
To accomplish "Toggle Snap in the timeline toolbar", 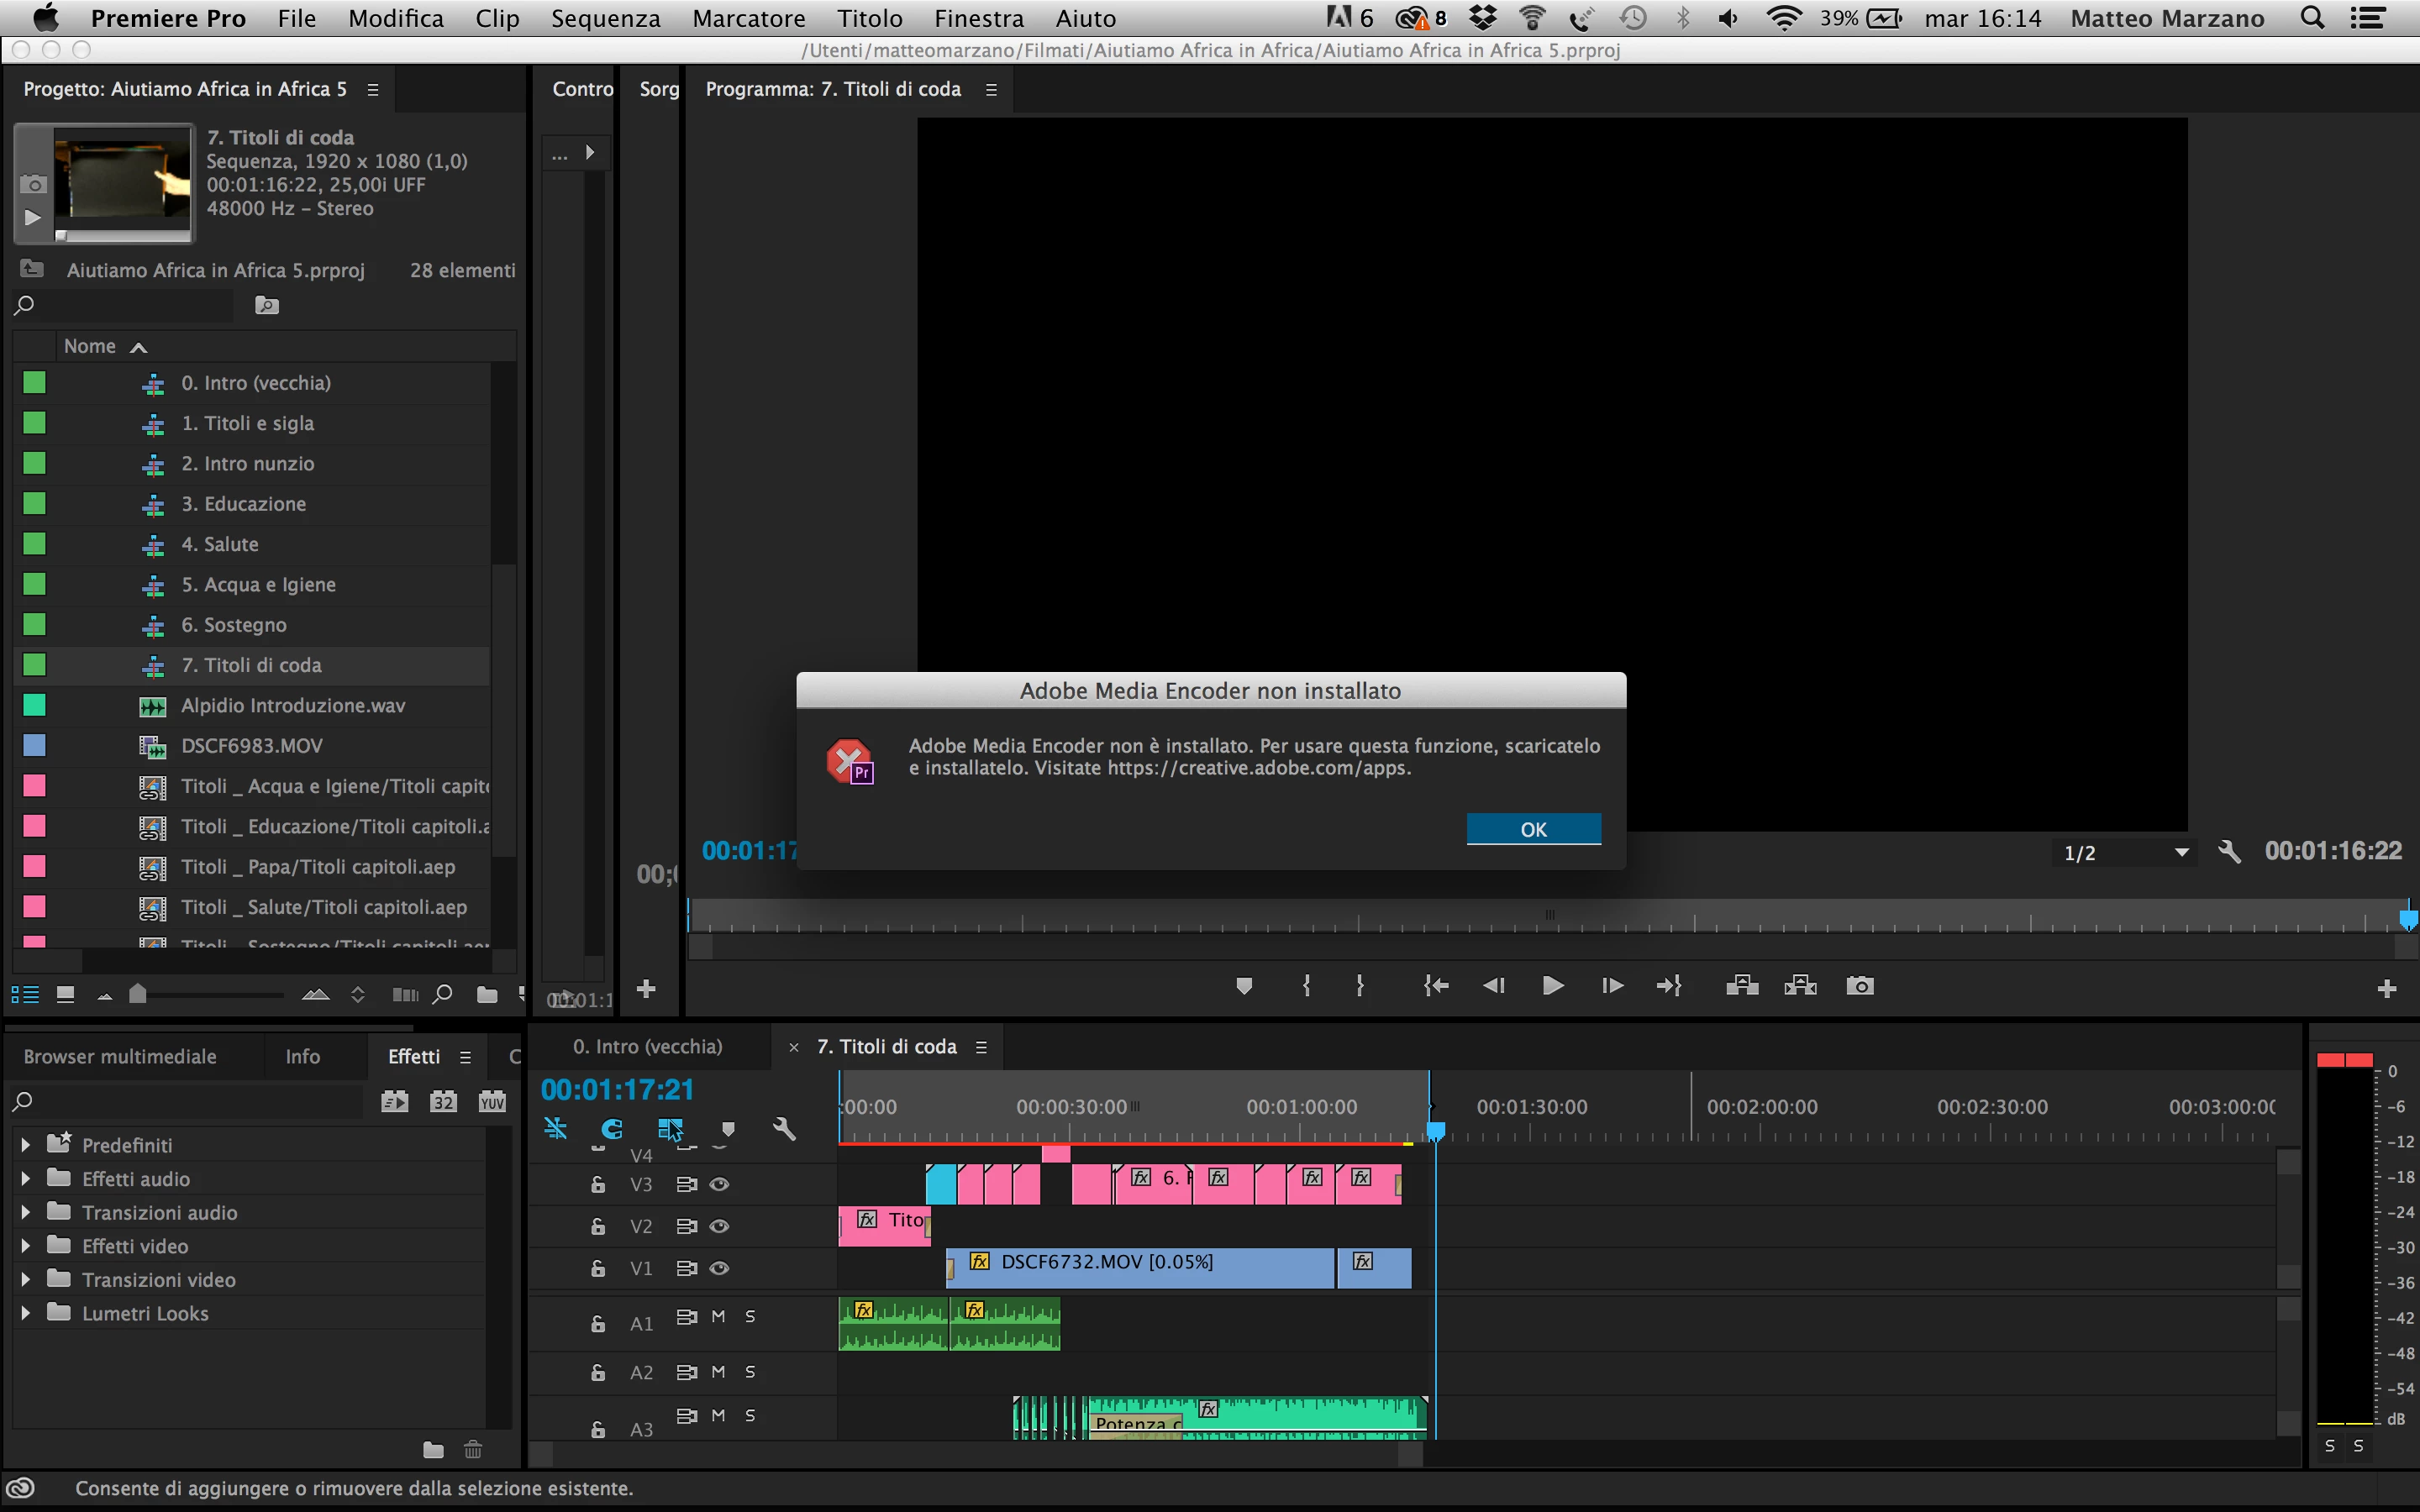I will tap(611, 1129).
